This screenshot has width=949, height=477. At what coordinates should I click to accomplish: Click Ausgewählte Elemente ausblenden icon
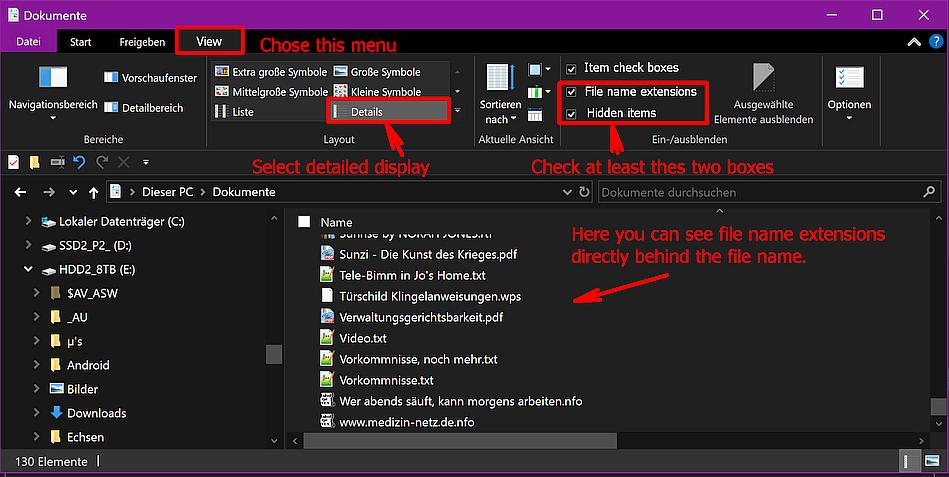(765, 77)
